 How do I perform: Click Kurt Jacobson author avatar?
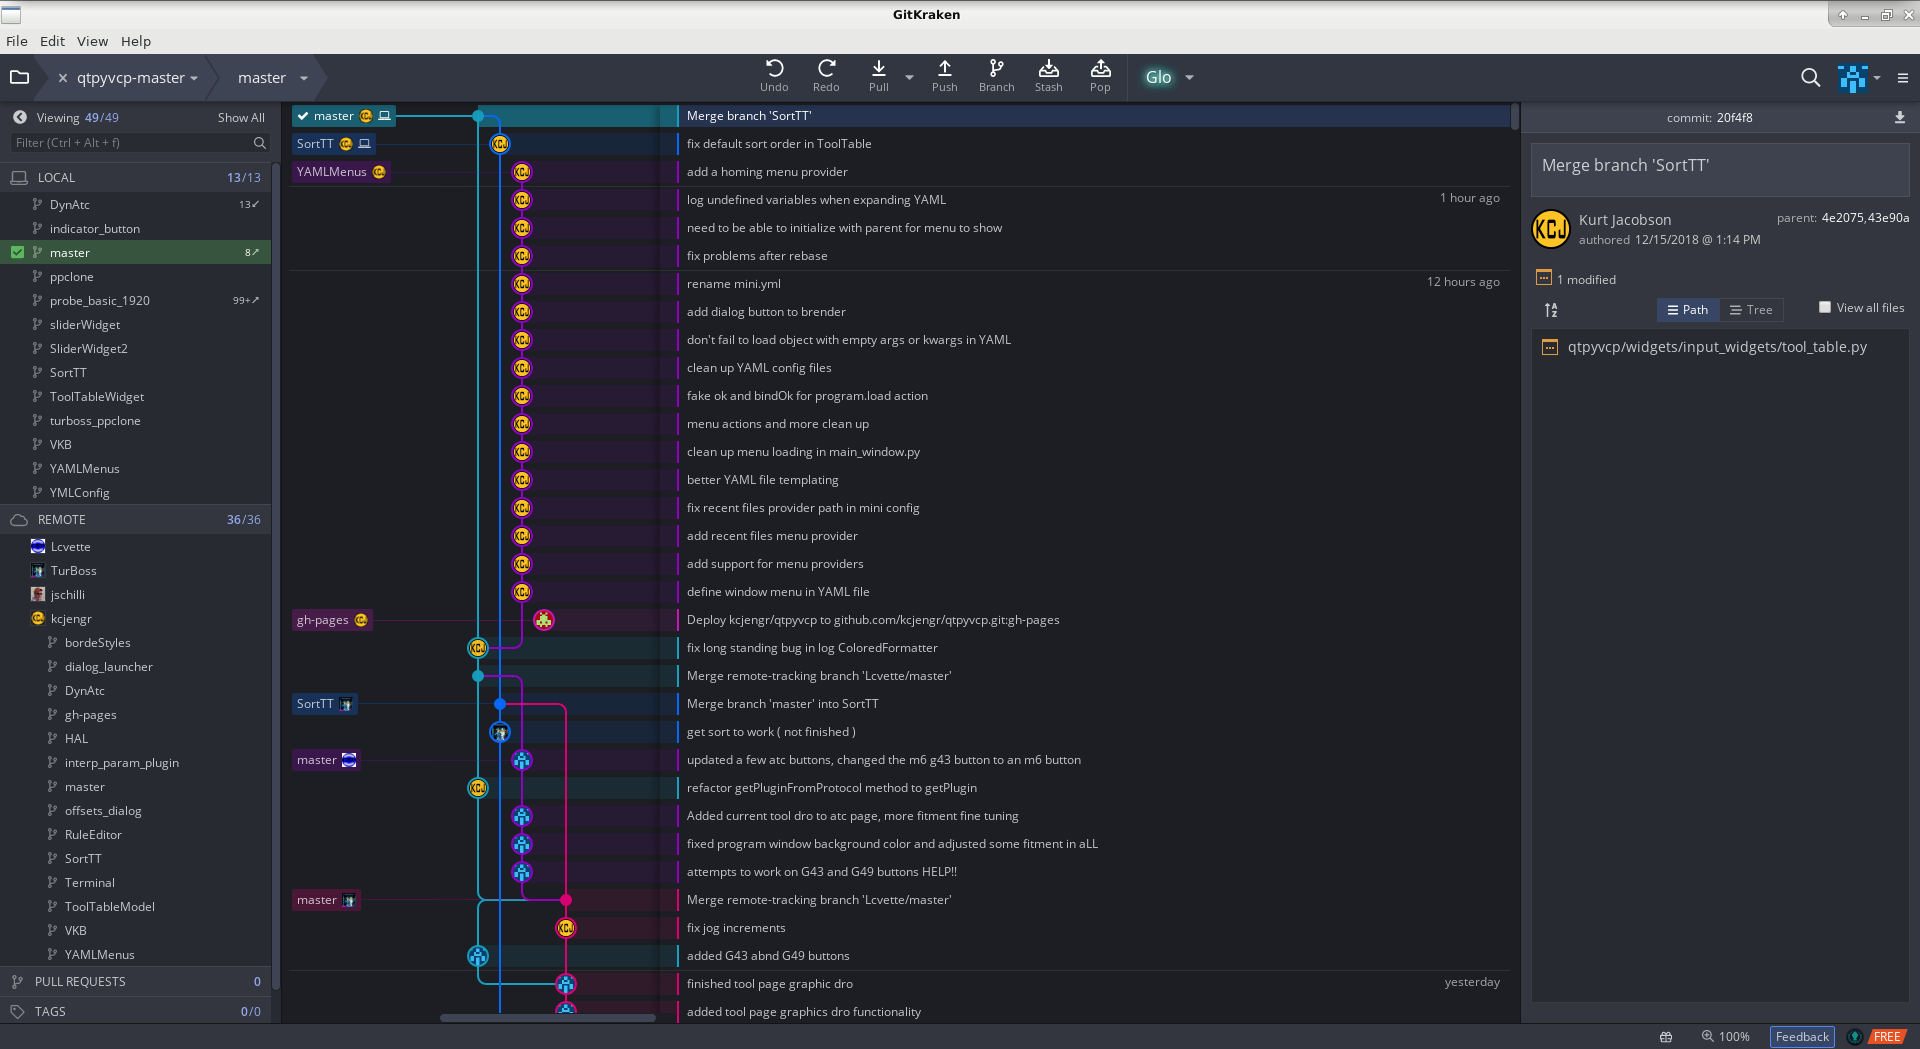point(1551,229)
